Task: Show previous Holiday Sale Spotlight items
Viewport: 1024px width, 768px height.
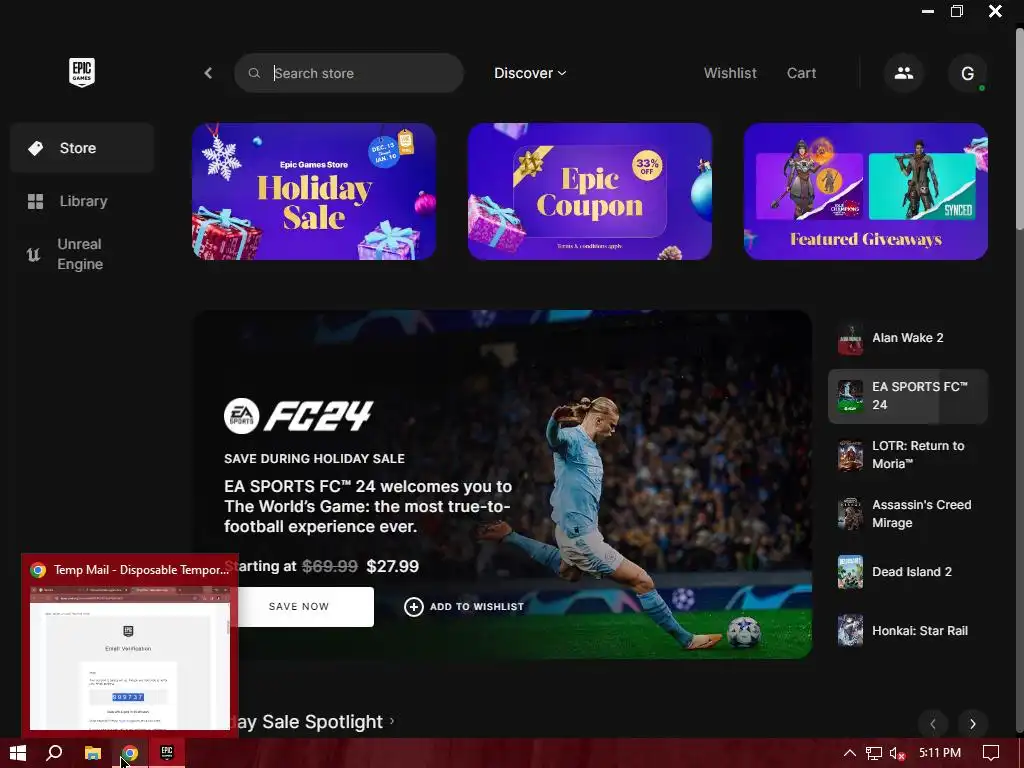Action: coord(933,724)
